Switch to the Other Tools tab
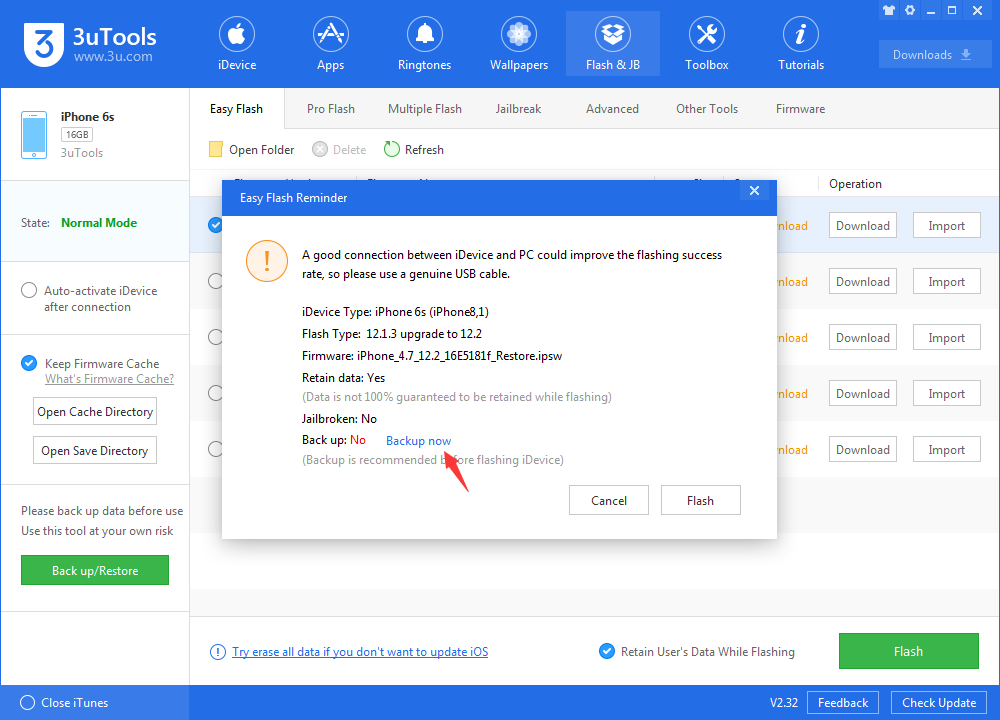 click(707, 109)
